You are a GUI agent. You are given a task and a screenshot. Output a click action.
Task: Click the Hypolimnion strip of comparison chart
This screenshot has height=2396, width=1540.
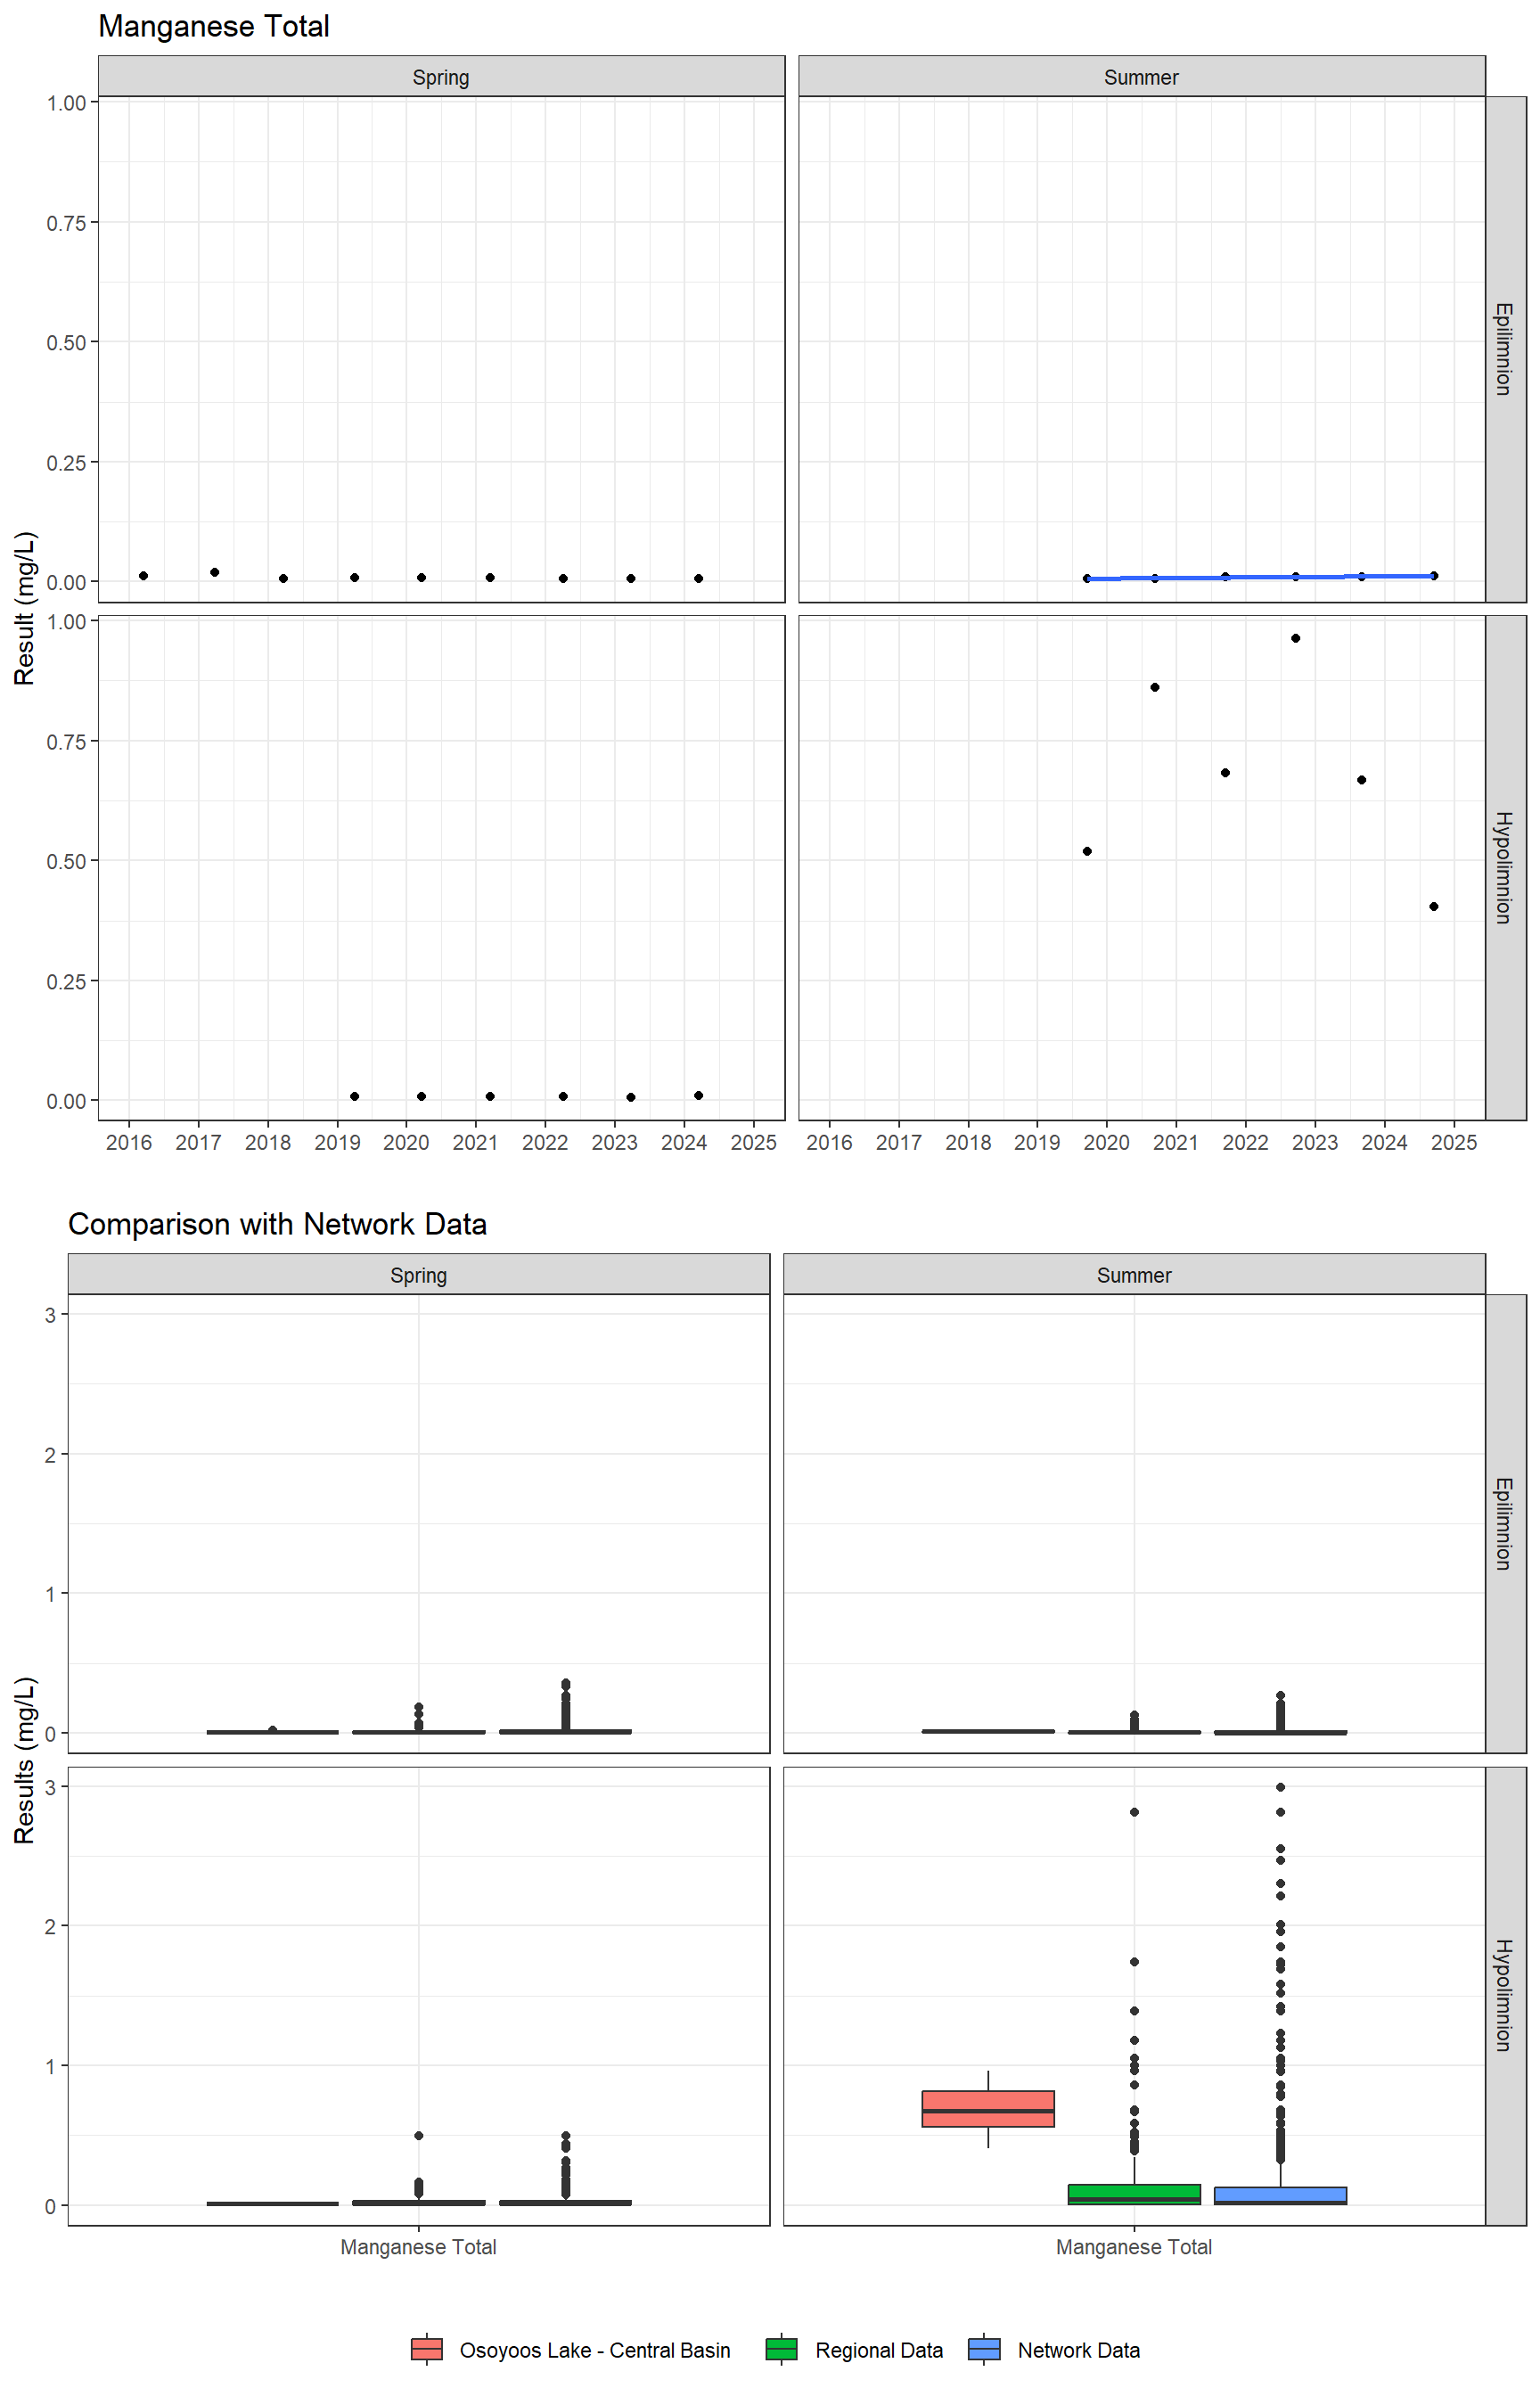(1505, 1996)
